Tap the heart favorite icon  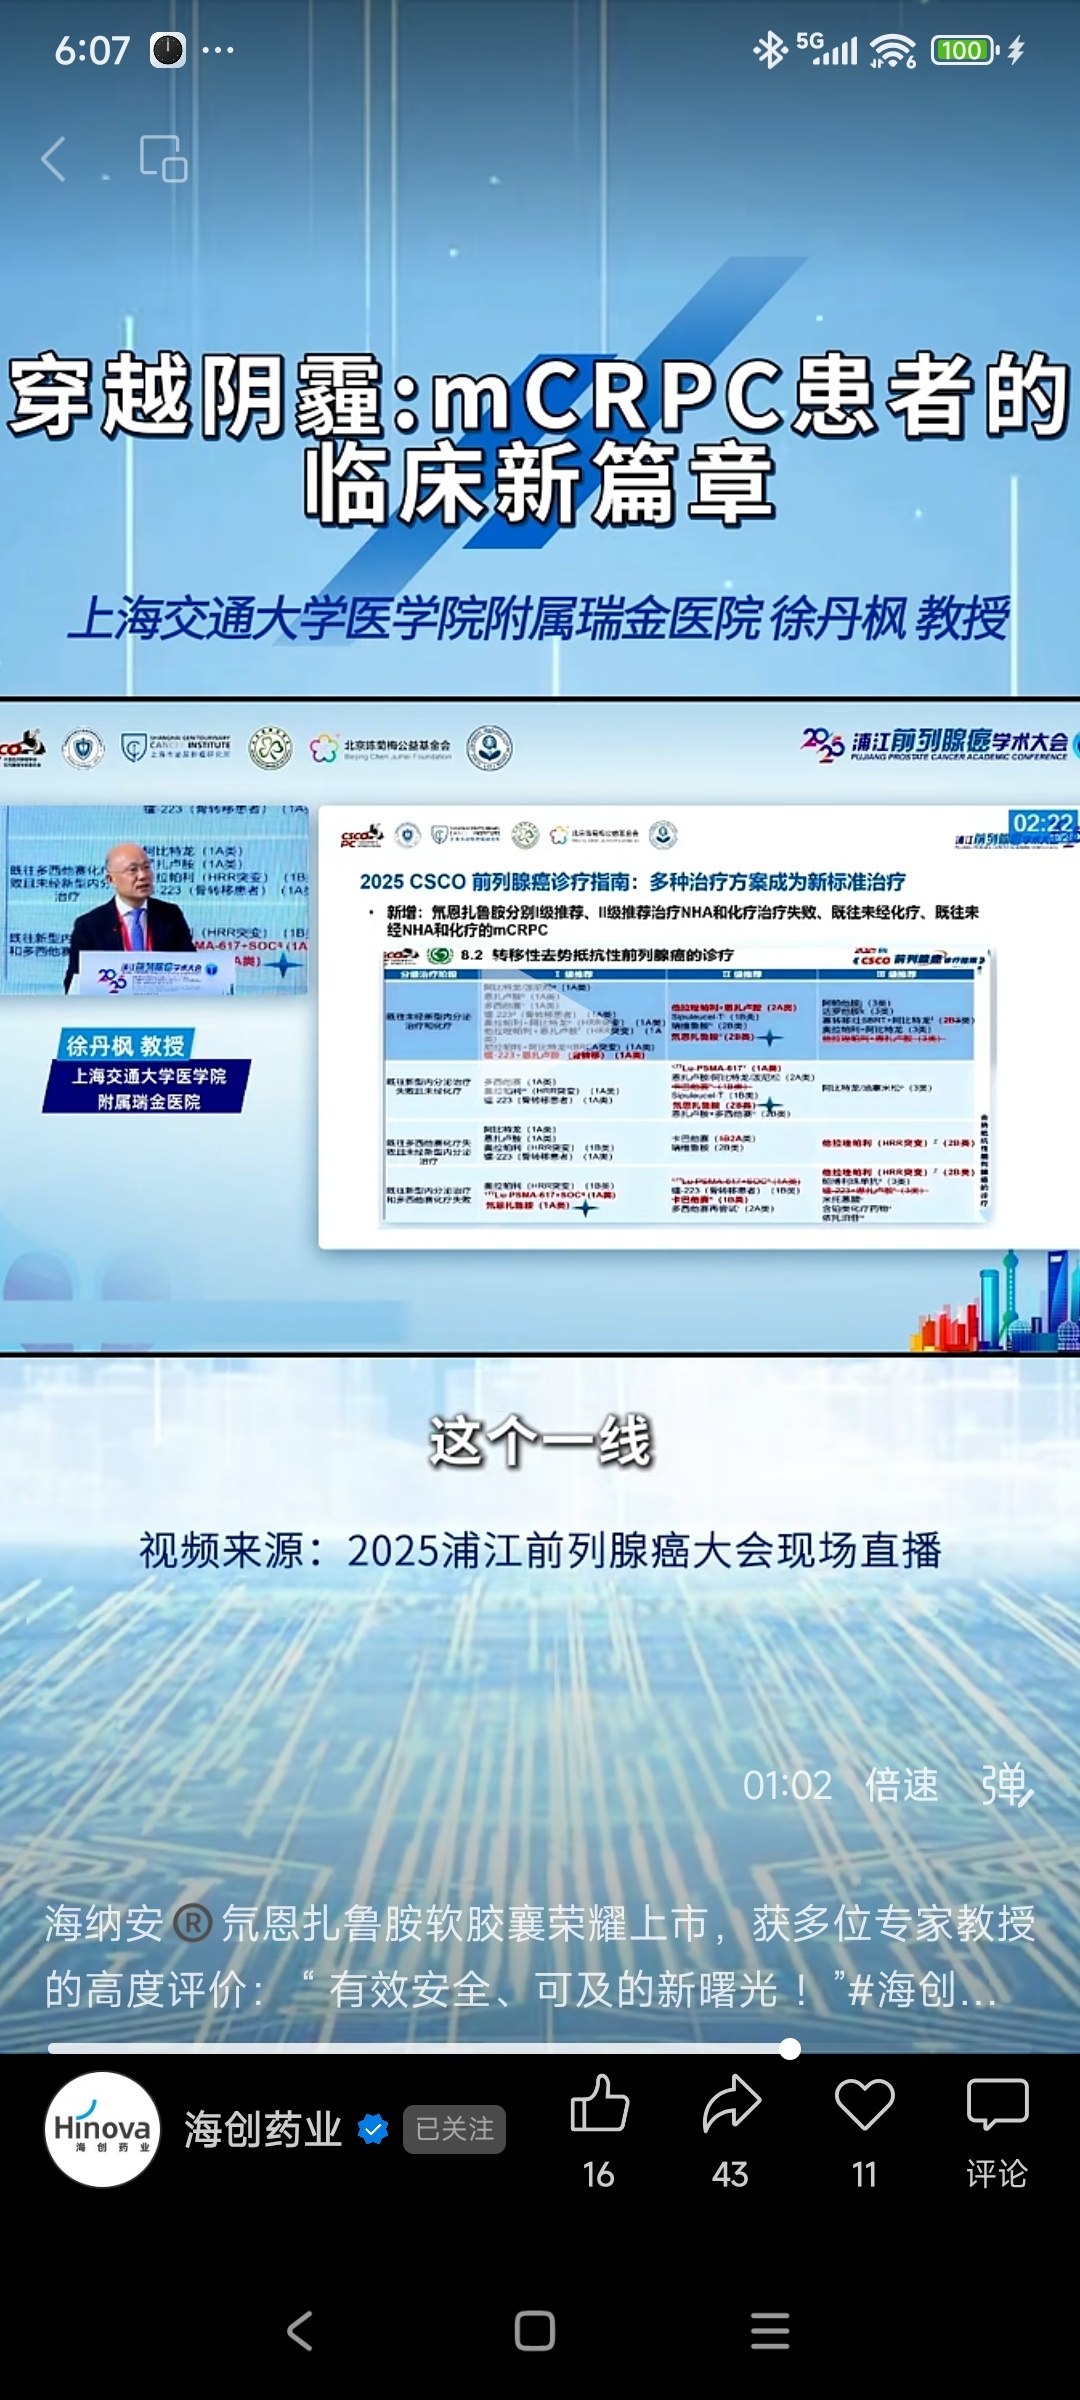pyautogui.click(x=865, y=2104)
